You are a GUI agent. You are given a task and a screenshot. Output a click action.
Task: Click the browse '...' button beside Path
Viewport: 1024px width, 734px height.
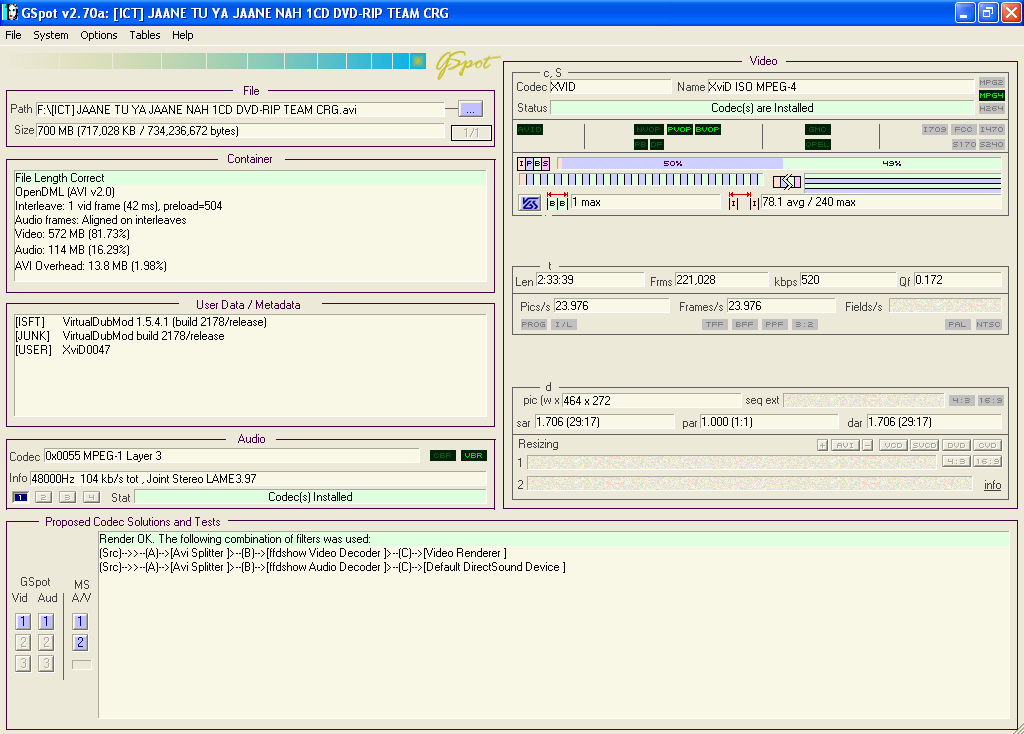pyautogui.click(x=470, y=110)
